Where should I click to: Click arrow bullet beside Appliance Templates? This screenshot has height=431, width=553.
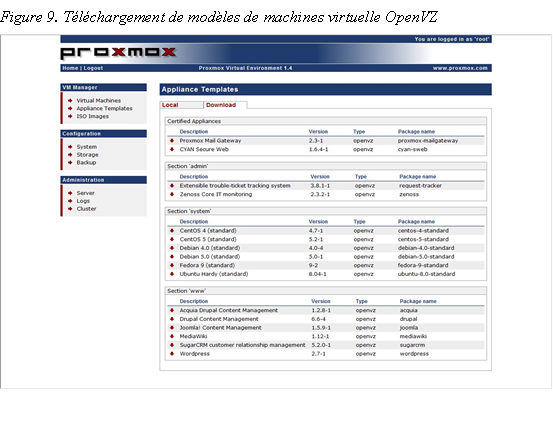[x=70, y=108]
